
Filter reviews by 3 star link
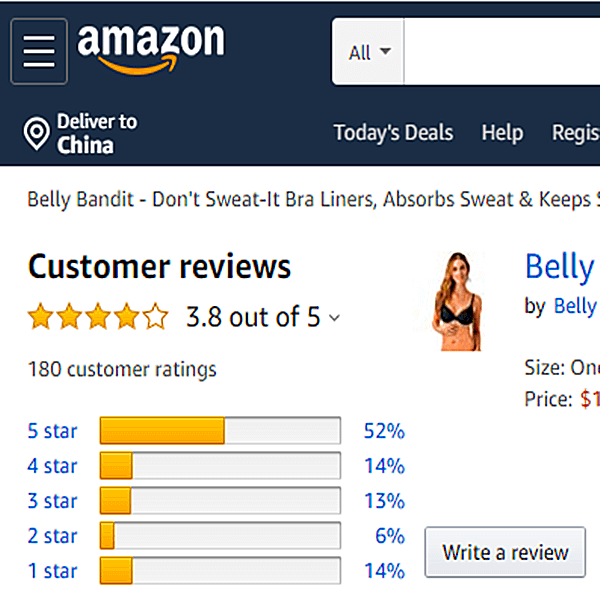point(52,501)
